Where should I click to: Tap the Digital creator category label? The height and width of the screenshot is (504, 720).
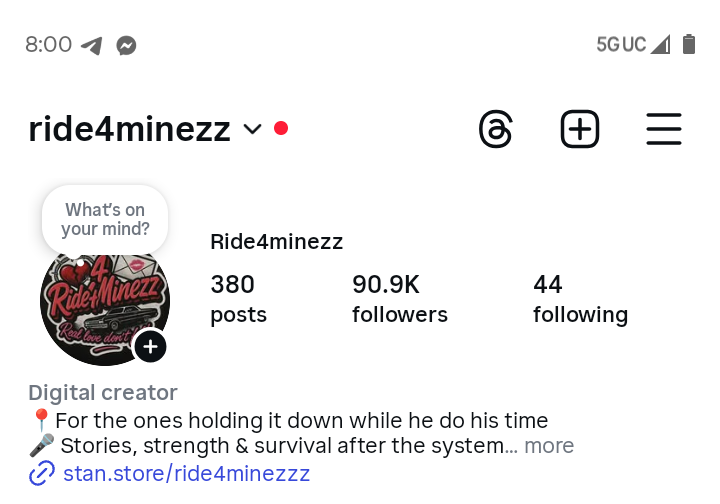point(103,393)
